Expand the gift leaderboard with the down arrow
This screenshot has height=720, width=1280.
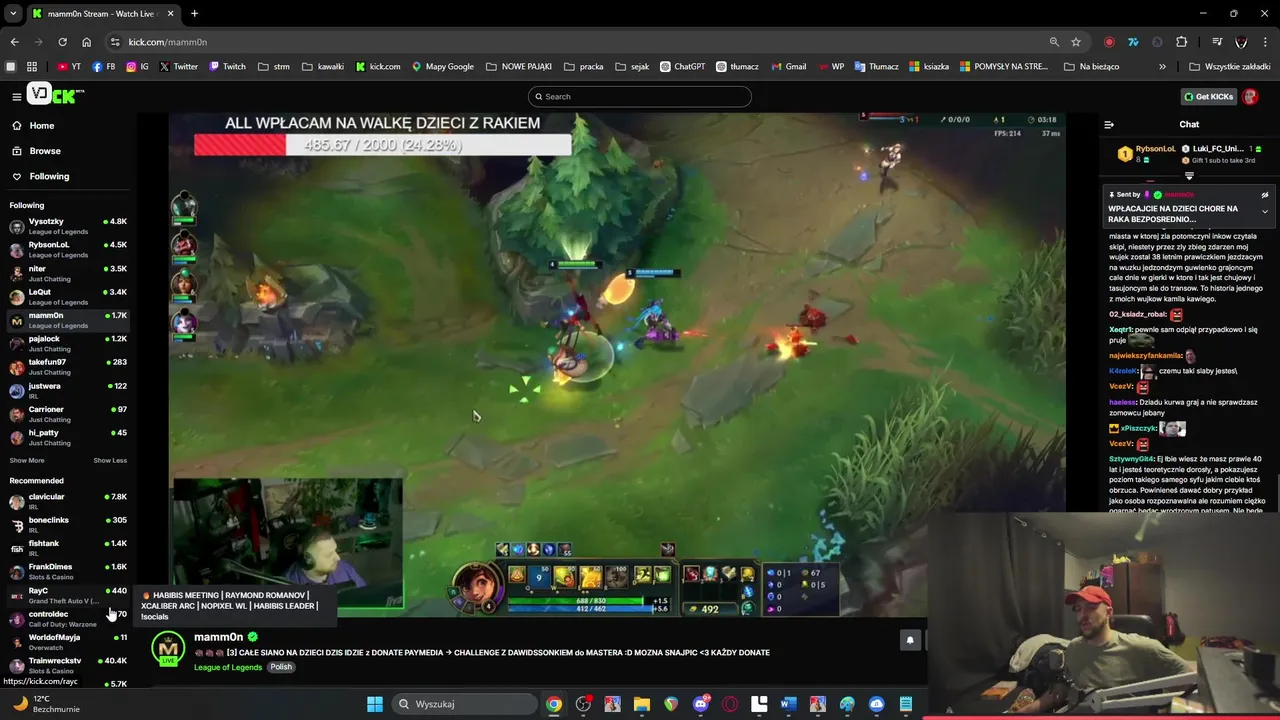(x=1189, y=175)
